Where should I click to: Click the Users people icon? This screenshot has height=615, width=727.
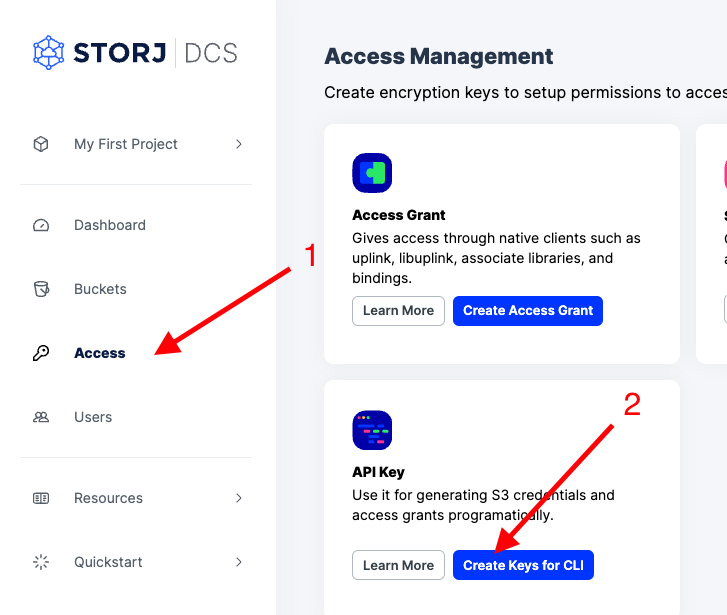click(x=41, y=417)
